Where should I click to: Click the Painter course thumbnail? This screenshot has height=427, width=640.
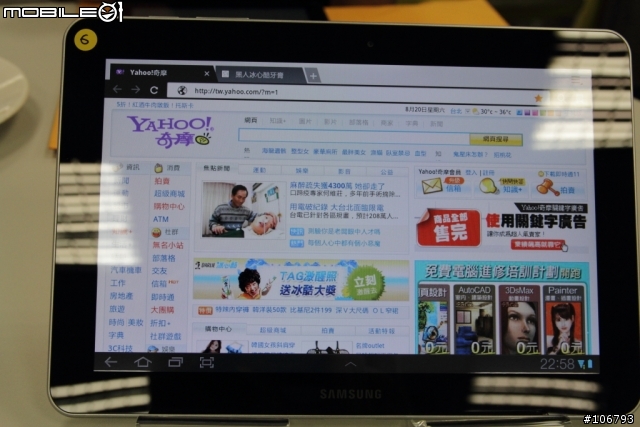pos(564,320)
